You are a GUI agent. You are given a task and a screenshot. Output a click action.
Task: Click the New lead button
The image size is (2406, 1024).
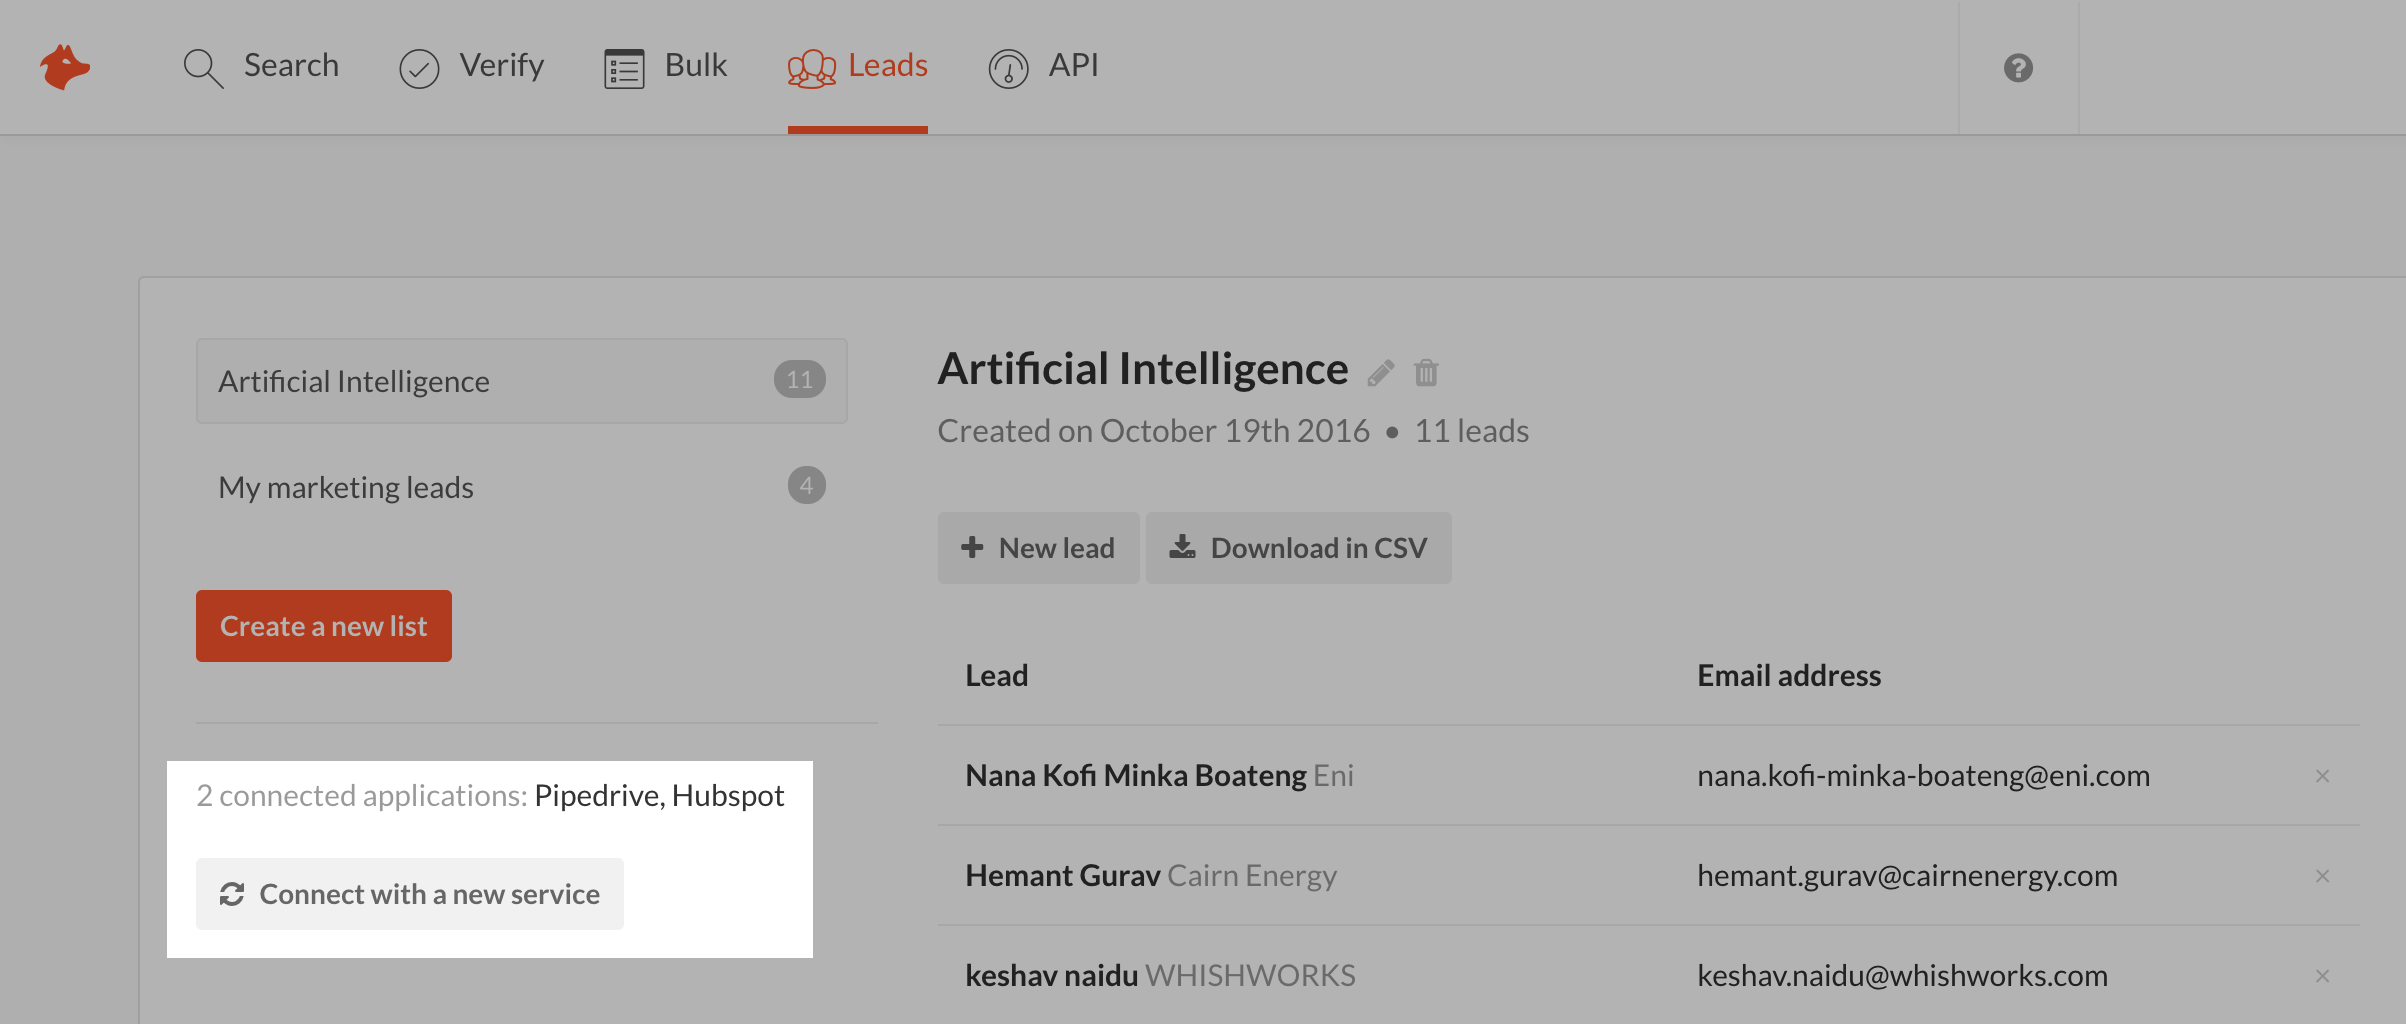coord(1038,548)
